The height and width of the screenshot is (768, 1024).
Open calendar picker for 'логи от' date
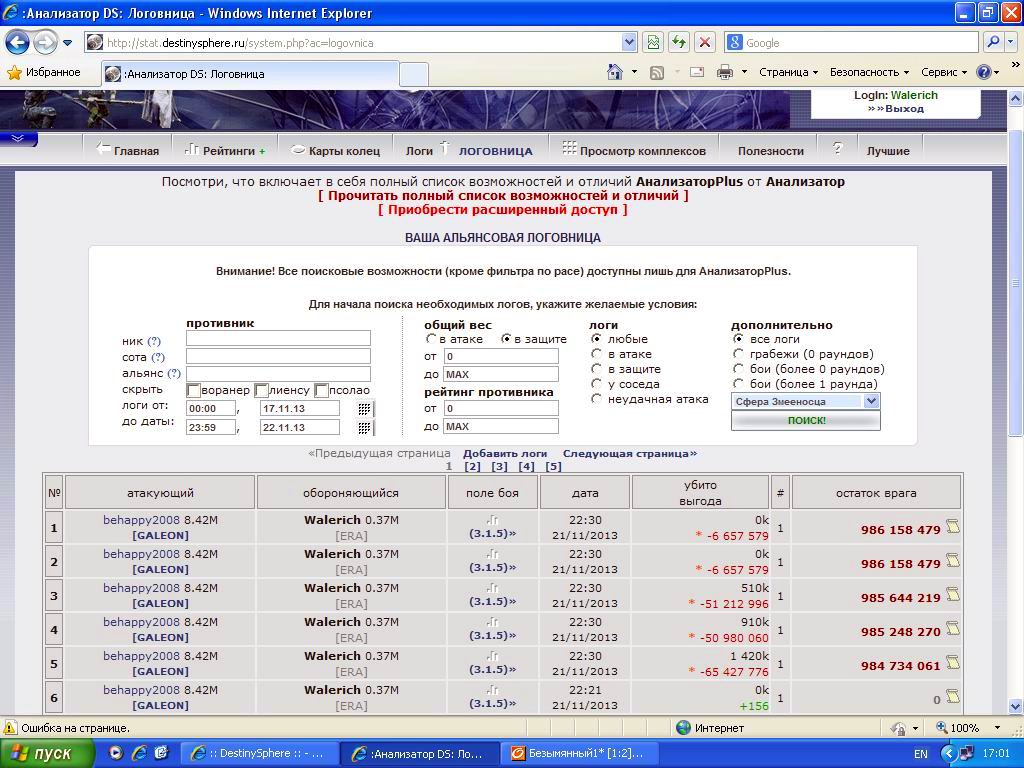tap(365, 409)
